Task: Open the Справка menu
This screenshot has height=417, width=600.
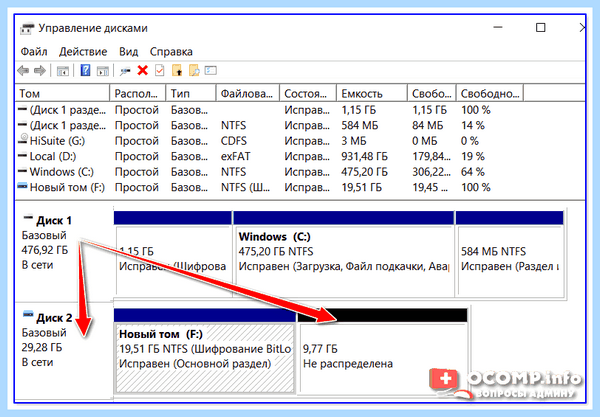Action: [171, 52]
